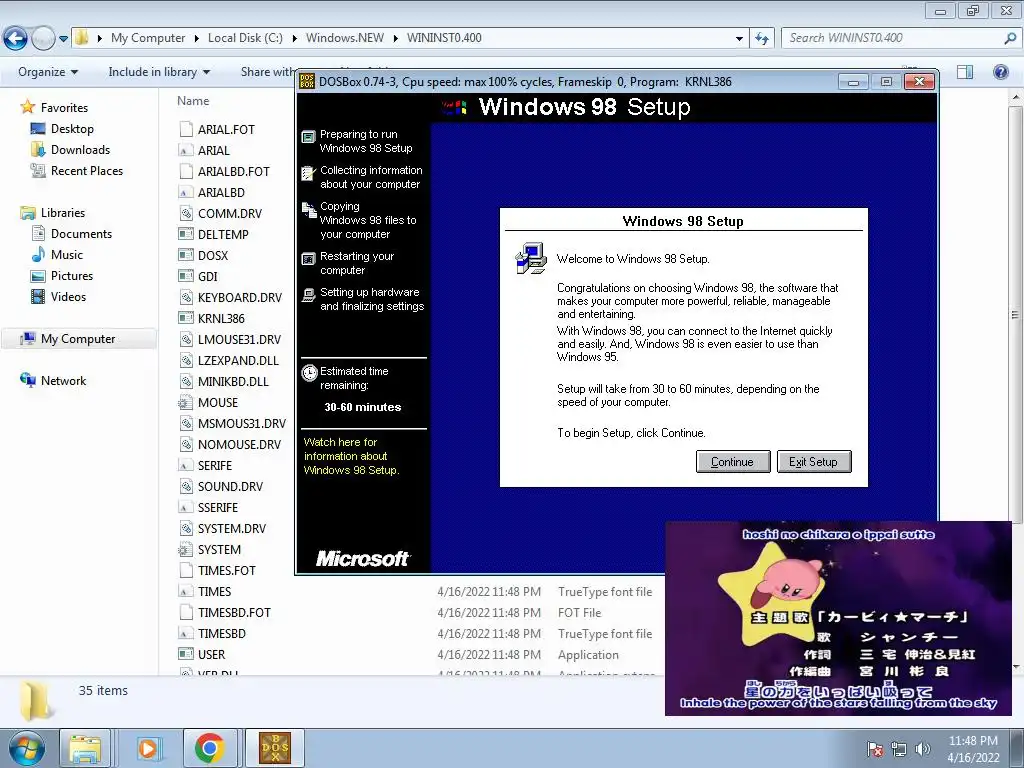
Task: Select the ARIAL.FOT file
Action: point(226,129)
